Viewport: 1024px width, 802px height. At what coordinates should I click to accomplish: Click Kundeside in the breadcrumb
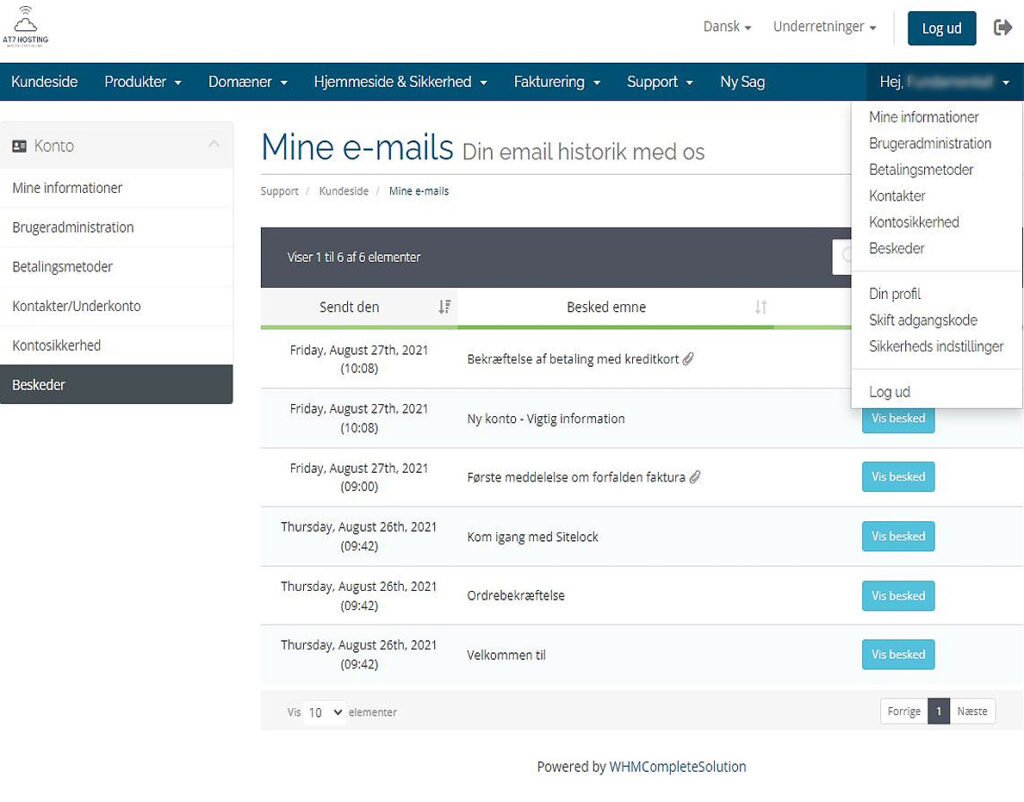pyautogui.click(x=343, y=191)
